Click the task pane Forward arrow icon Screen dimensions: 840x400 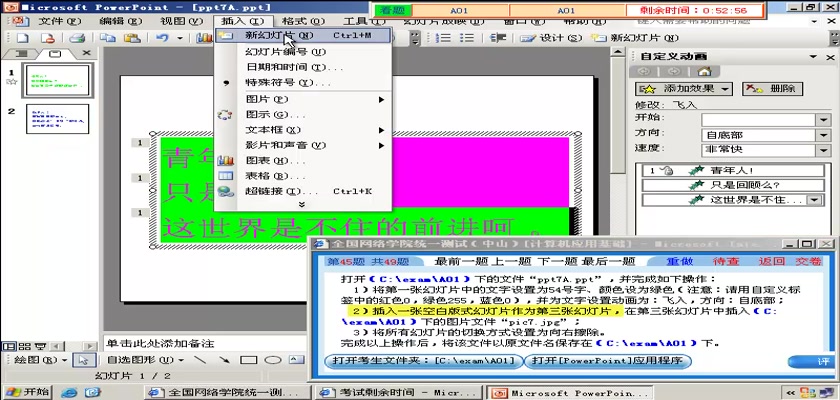(x=674, y=71)
